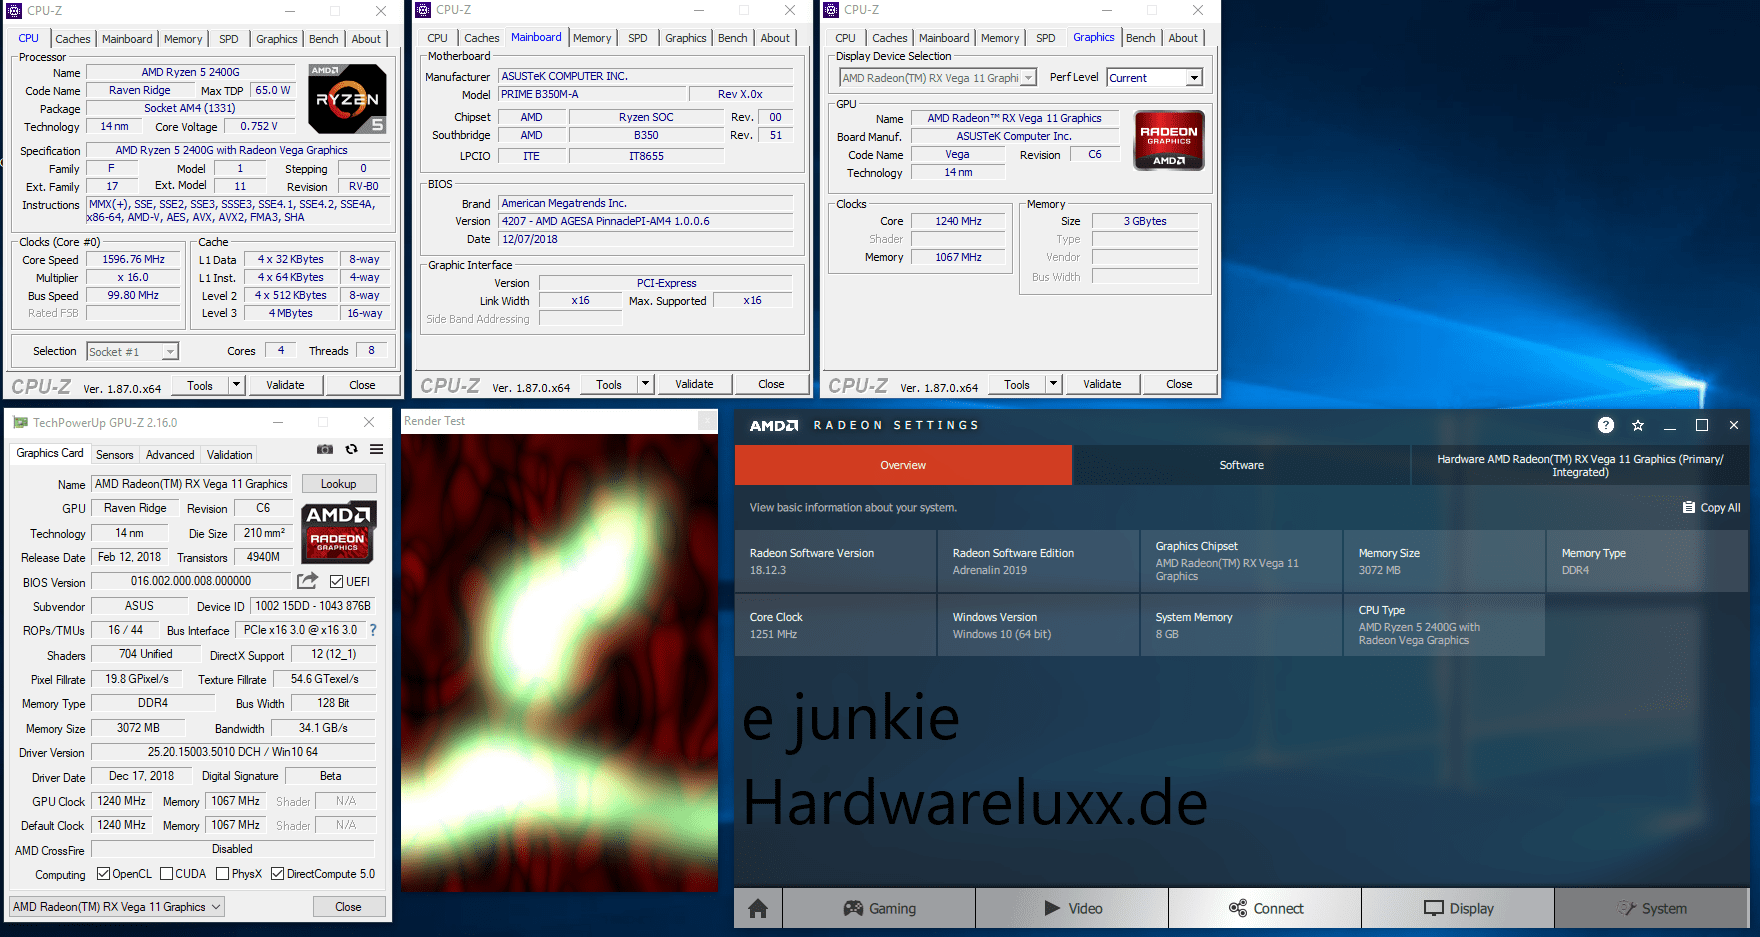Take GPU-Z screenshot with camera icon
The width and height of the screenshot is (1760, 937).
[x=325, y=450]
